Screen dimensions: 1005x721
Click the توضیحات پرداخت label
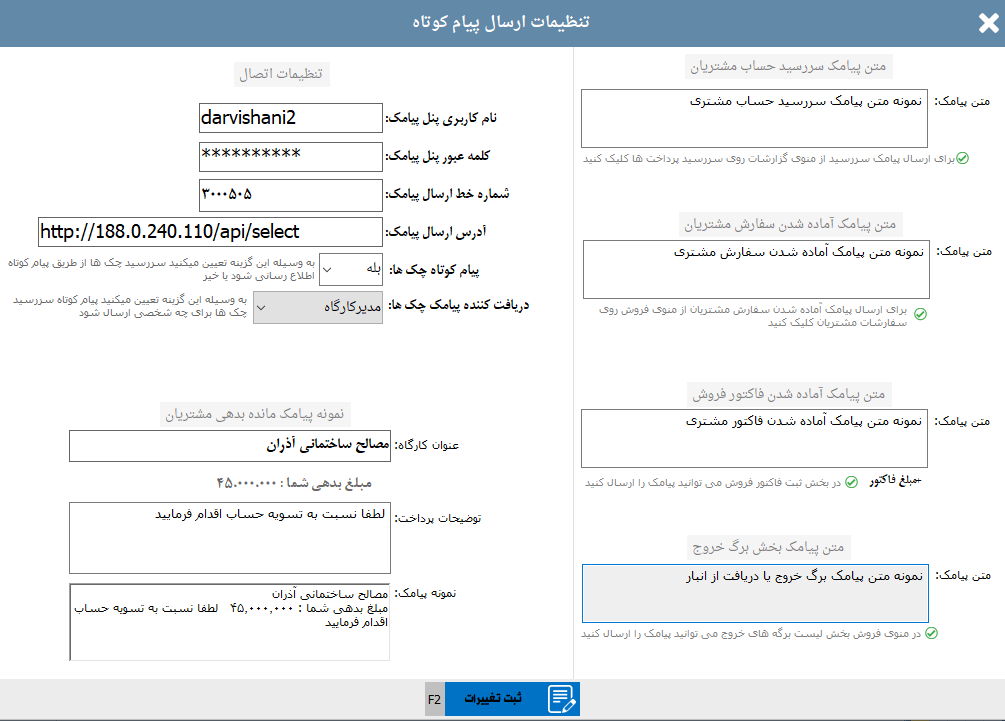click(438, 518)
